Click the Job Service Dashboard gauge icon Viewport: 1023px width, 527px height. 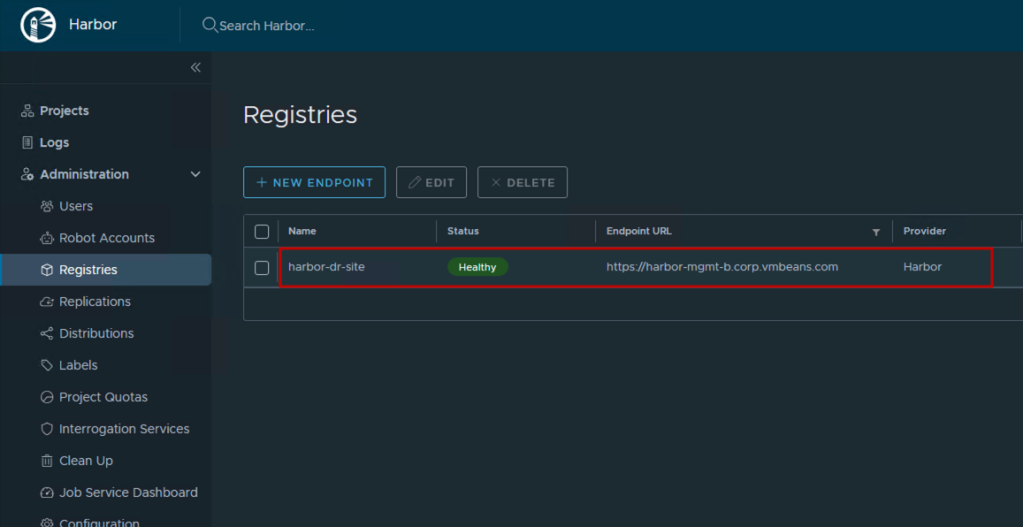pos(47,492)
